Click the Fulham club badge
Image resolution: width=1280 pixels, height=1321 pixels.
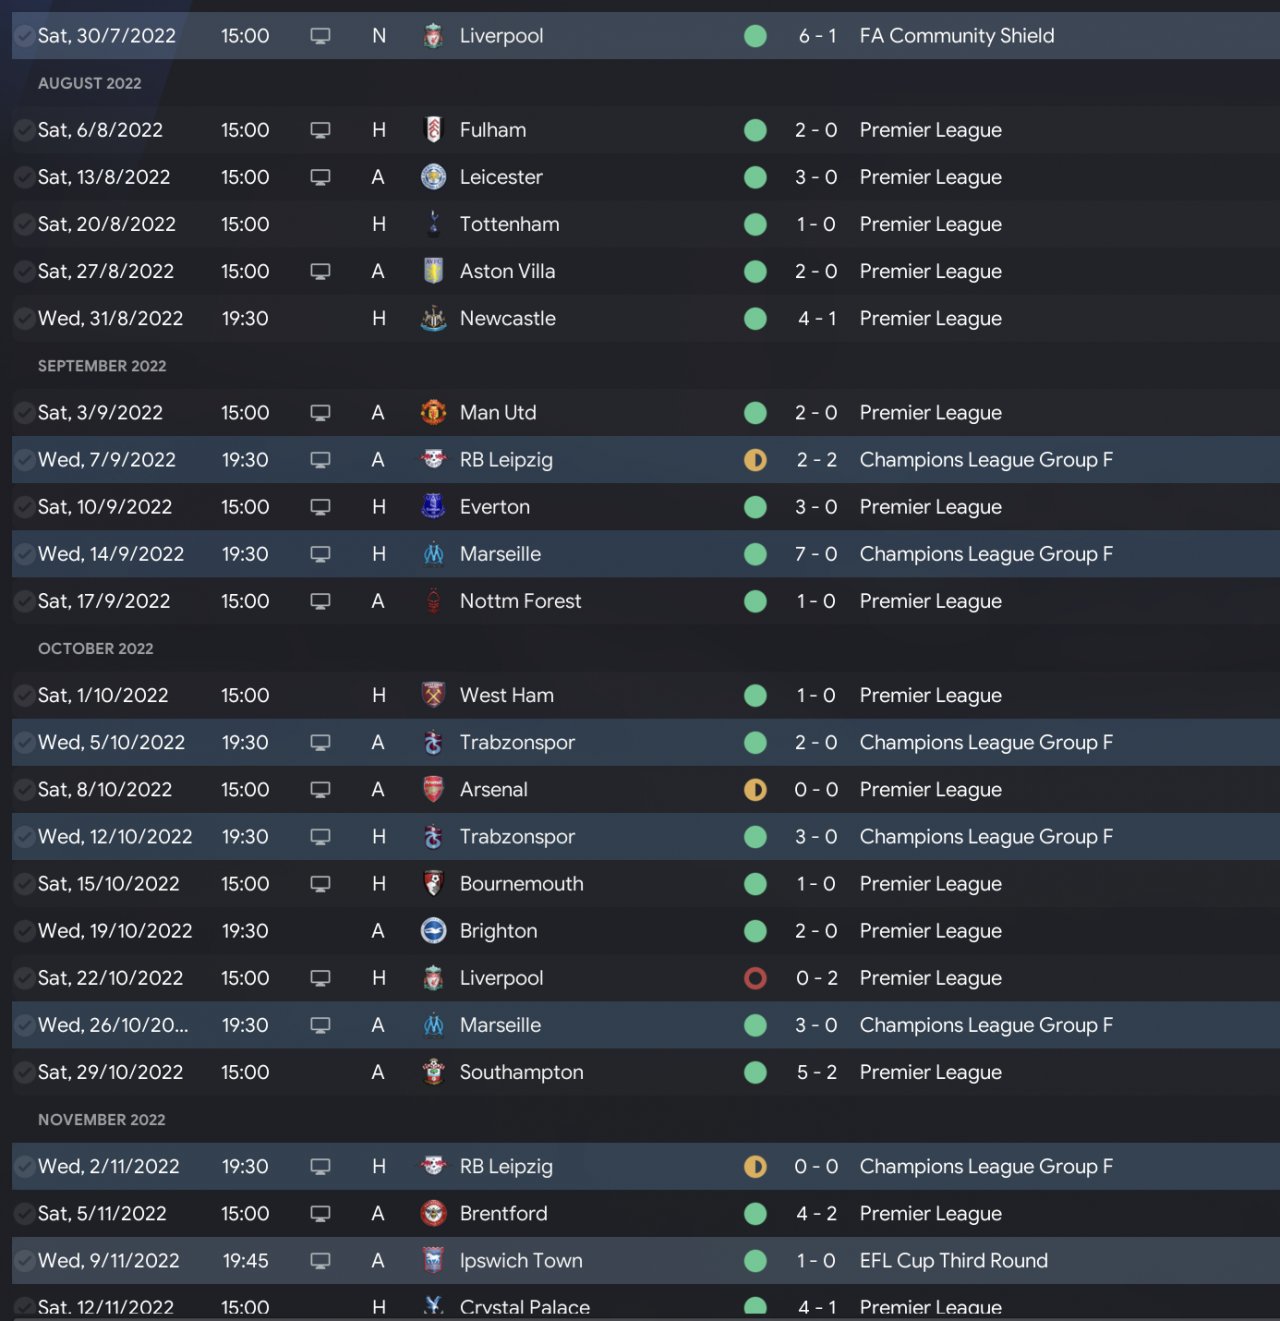click(433, 130)
